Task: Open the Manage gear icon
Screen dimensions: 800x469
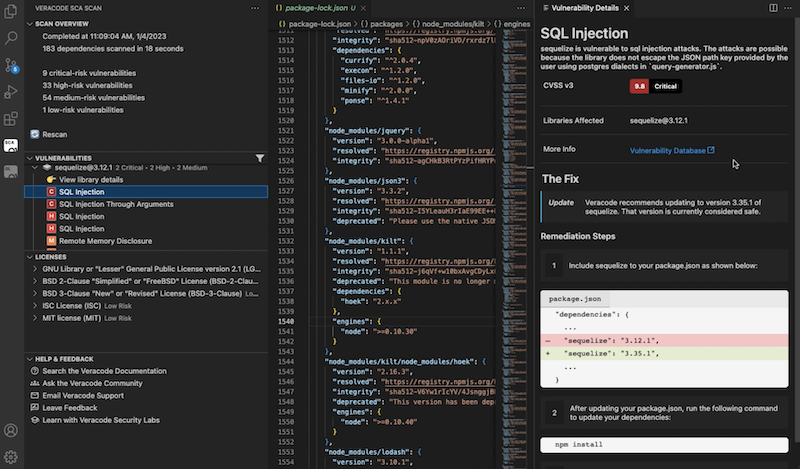Action: click(x=11, y=457)
